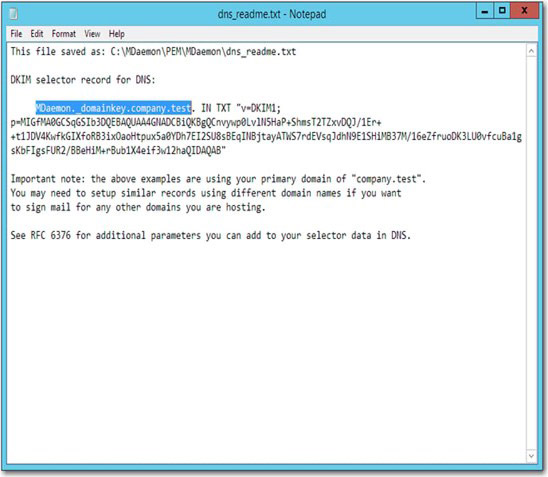Click the dns_readme.txt - Notepad title bar
Screen dimensions: 548x477
click(x=272, y=14)
